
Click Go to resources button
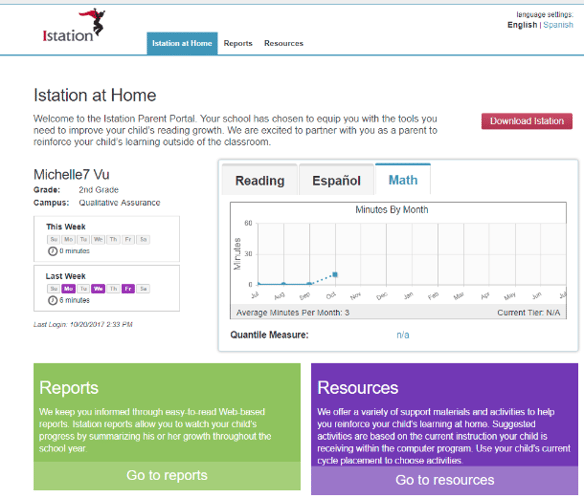click(444, 480)
